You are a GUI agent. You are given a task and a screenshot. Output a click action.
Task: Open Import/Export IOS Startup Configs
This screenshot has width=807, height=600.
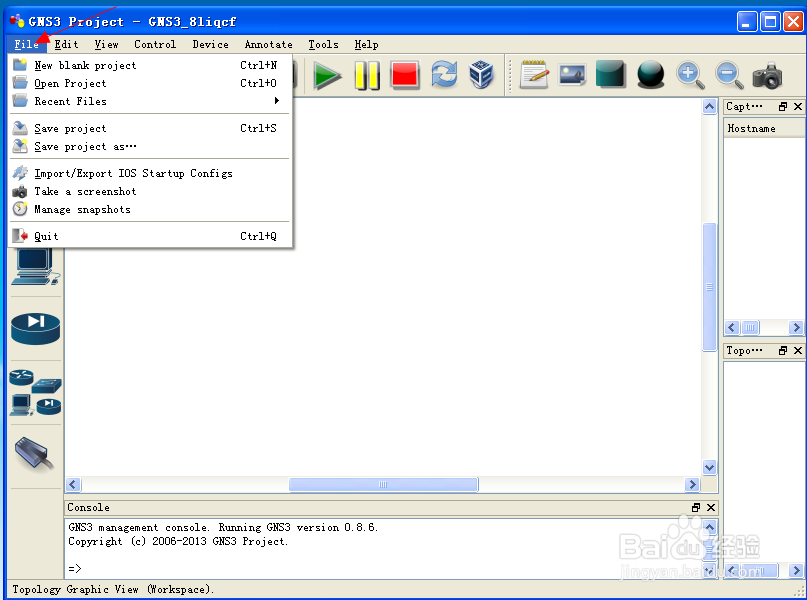(x=150, y=173)
